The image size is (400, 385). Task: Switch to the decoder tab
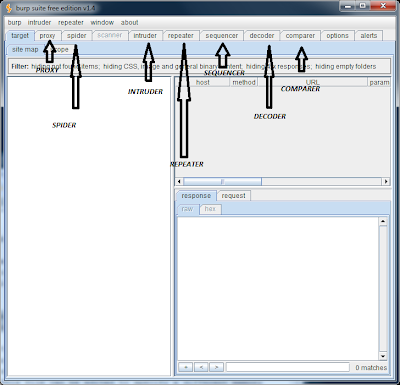point(262,36)
